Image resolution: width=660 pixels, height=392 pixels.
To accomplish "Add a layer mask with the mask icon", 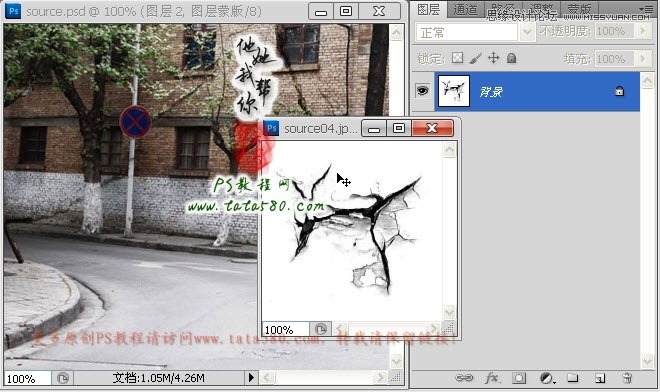I will click(x=519, y=378).
